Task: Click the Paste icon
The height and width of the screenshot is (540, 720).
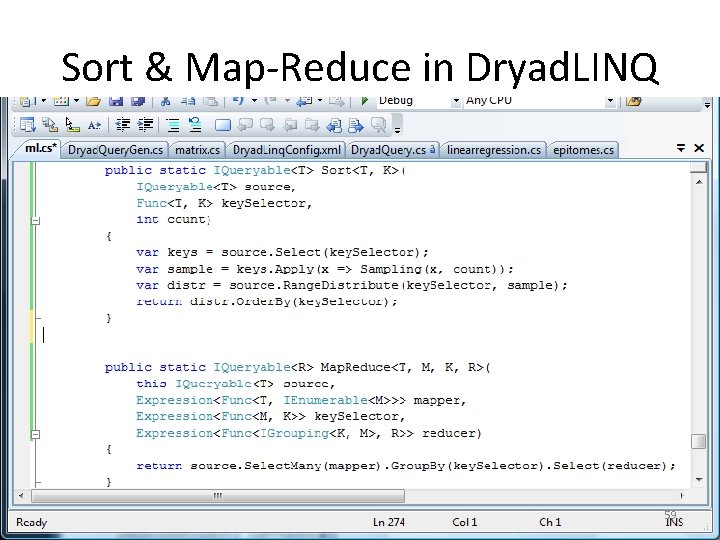Action: pos(210,101)
